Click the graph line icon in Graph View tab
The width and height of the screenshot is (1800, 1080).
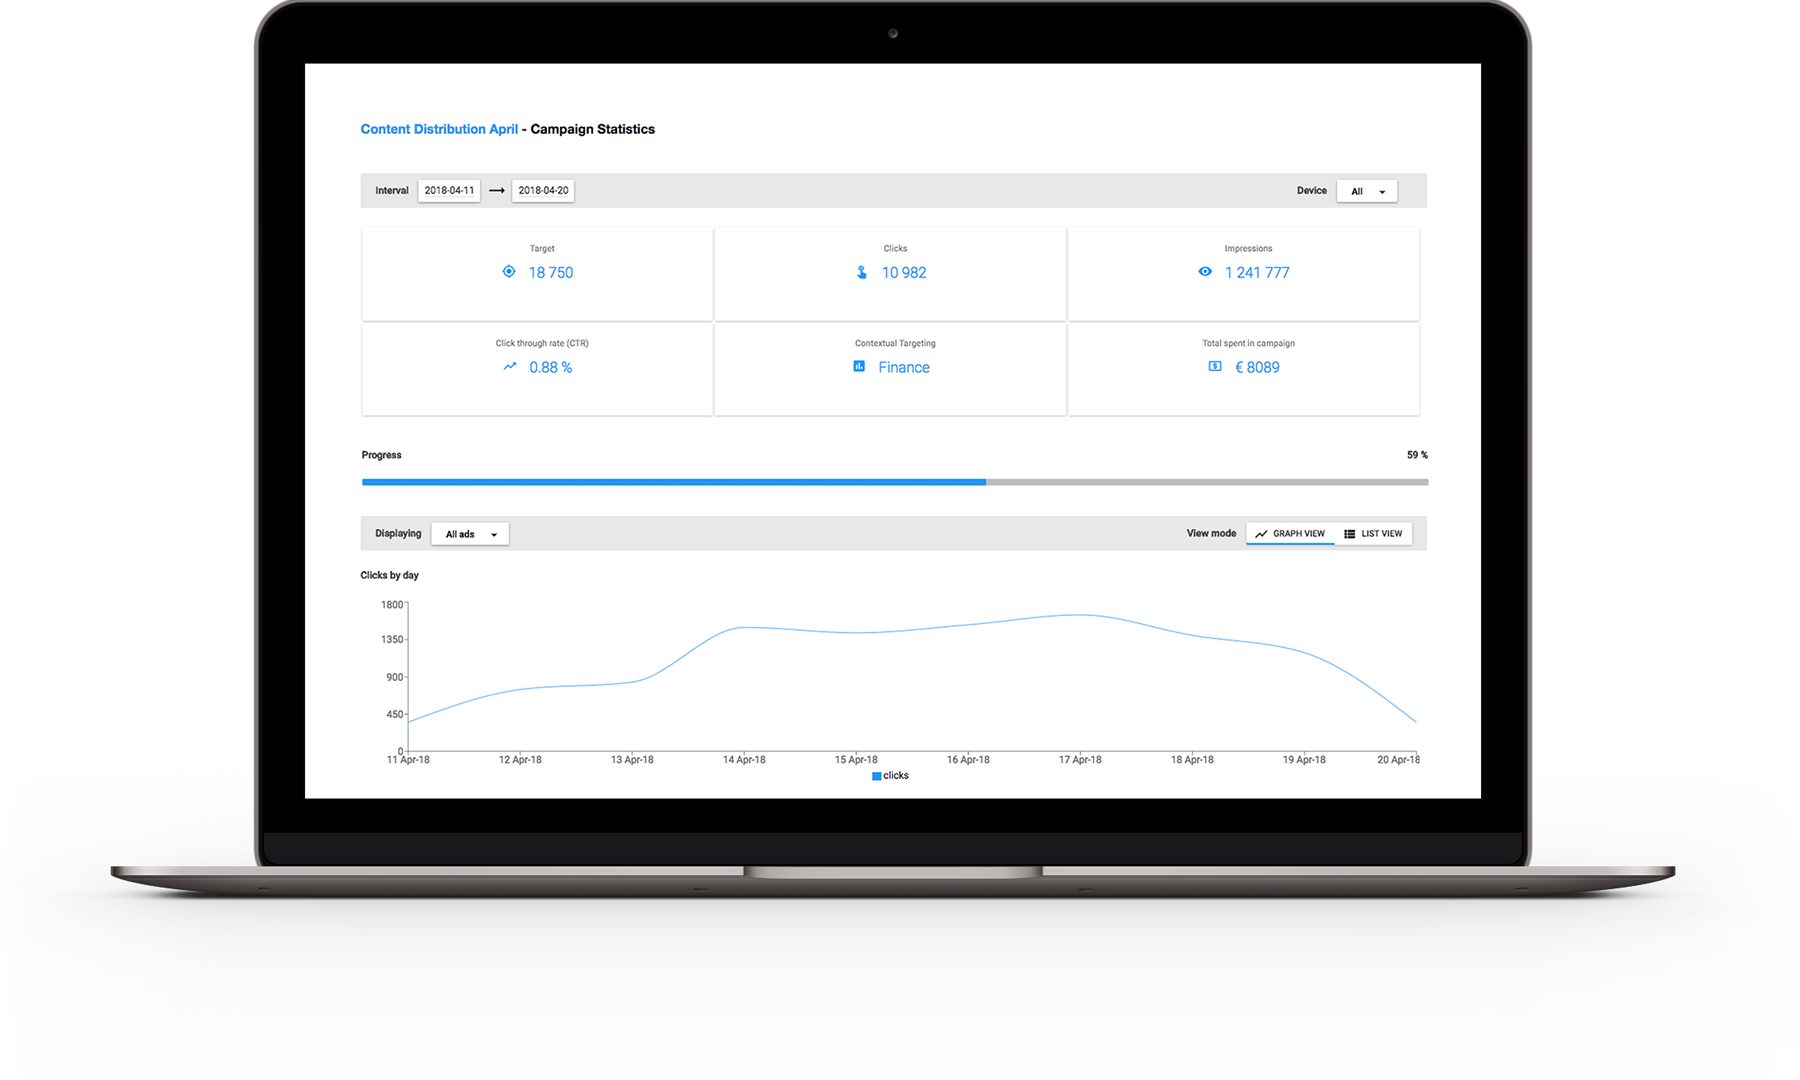(x=1261, y=534)
